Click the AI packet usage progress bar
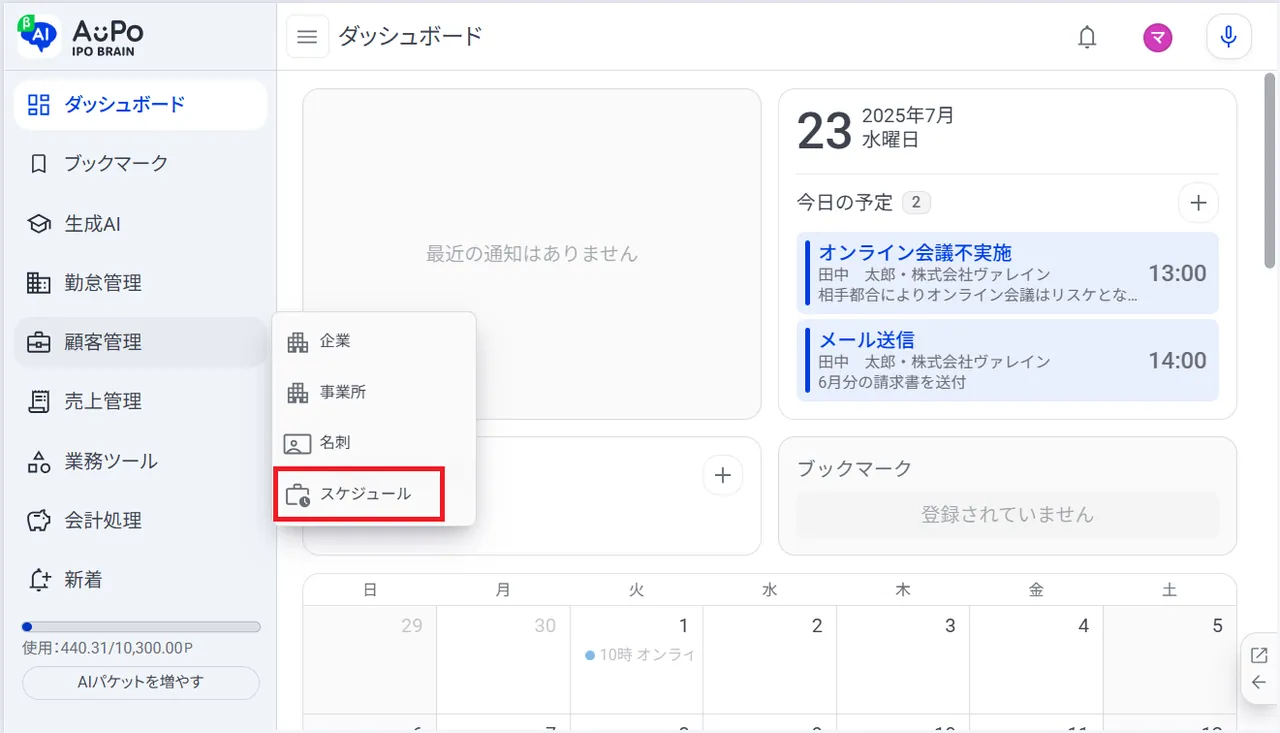This screenshot has width=1280, height=733. click(141, 627)
